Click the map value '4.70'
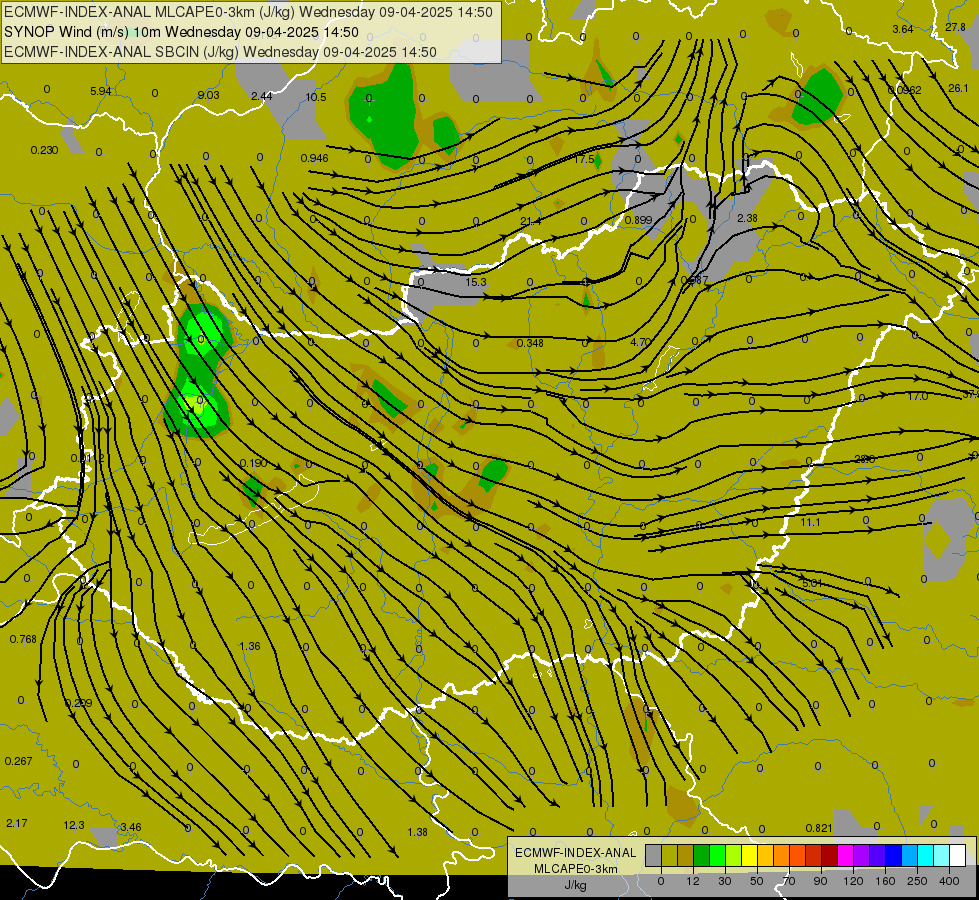The width and height of the screenshot is (979, 900). pos(641,342)
